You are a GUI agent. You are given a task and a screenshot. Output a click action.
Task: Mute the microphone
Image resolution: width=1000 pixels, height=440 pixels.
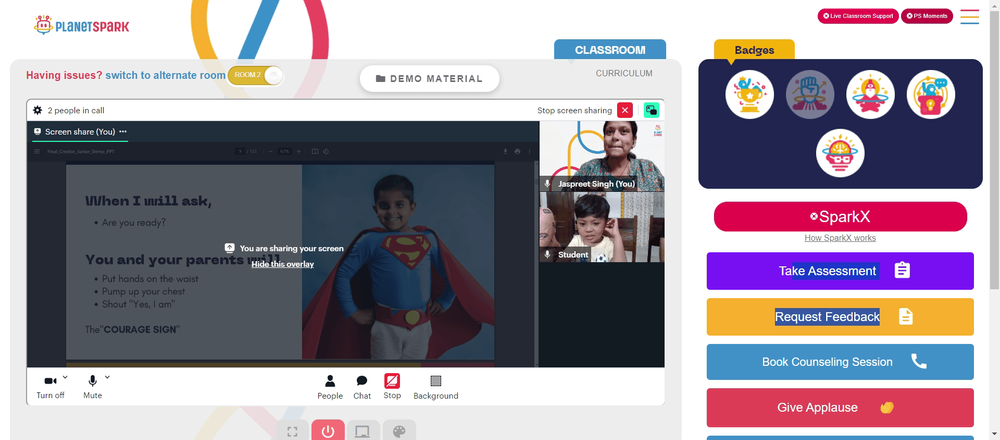(92, 387)
